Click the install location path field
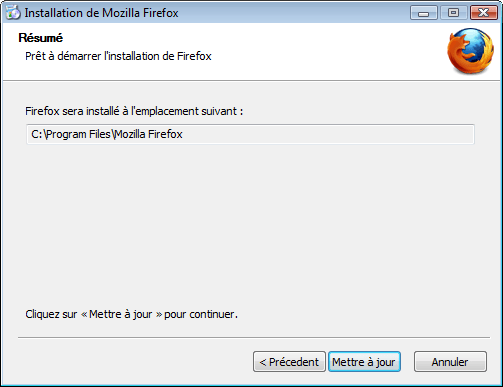Viewport: 503px width, 387px height. (x=250, y=134)
